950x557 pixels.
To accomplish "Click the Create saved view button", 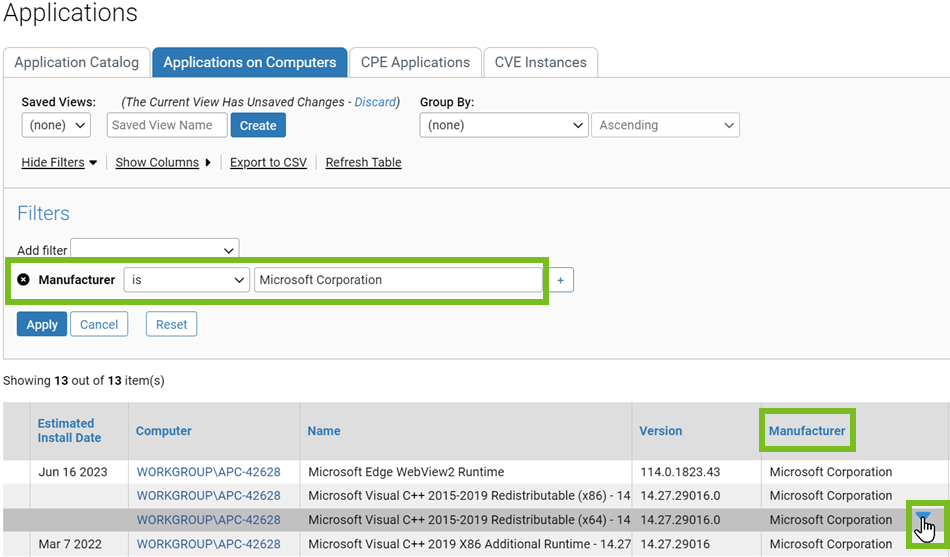I will [258, 125].
